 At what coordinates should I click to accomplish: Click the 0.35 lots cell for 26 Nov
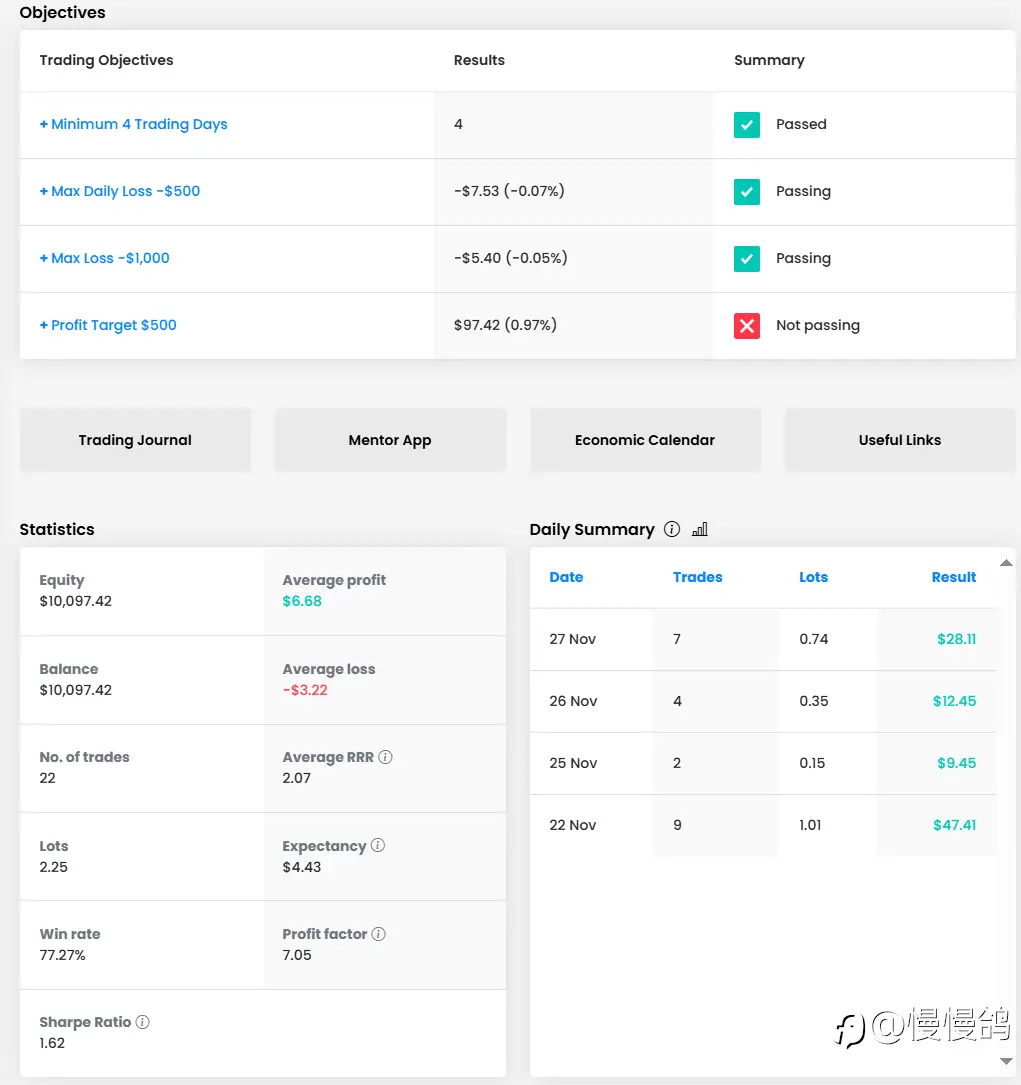(x=813, y=702)
